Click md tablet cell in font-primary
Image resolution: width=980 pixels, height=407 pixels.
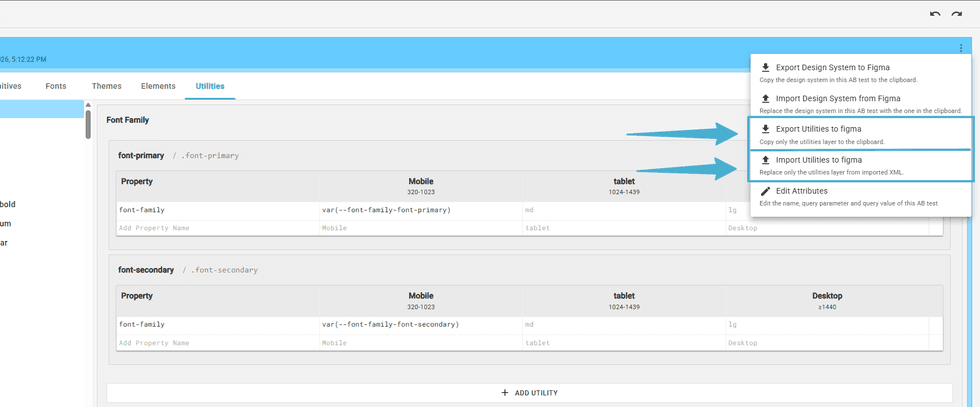point(624,211)
